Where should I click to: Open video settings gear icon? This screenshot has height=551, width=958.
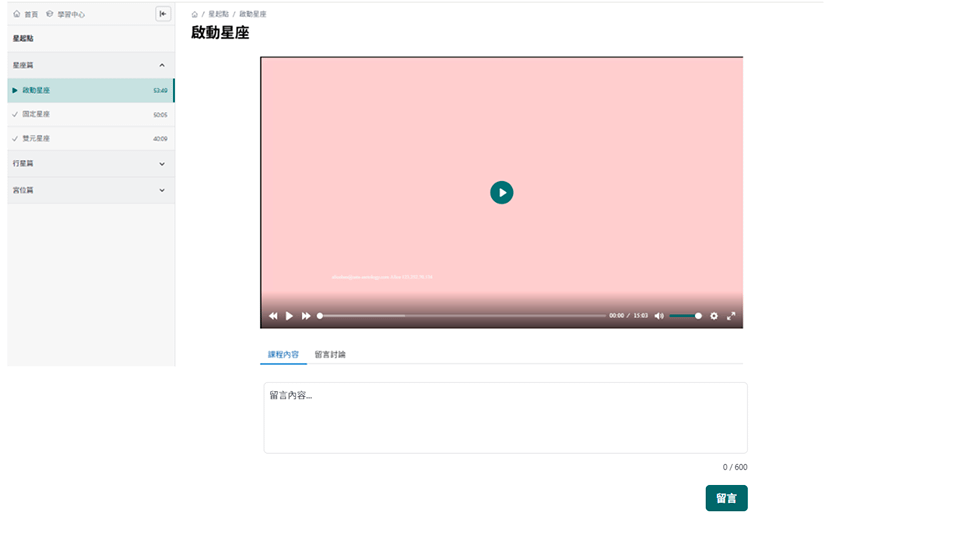click(x=714, y=316)
